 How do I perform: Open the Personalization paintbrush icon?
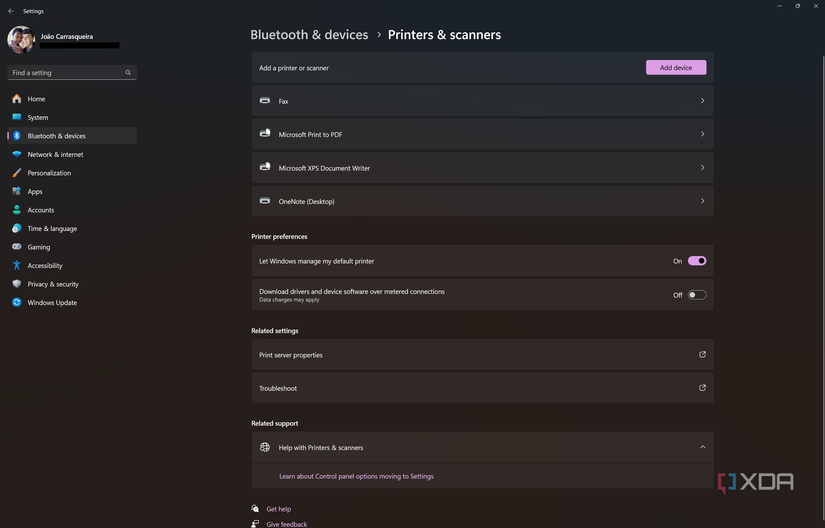point(17,172)
